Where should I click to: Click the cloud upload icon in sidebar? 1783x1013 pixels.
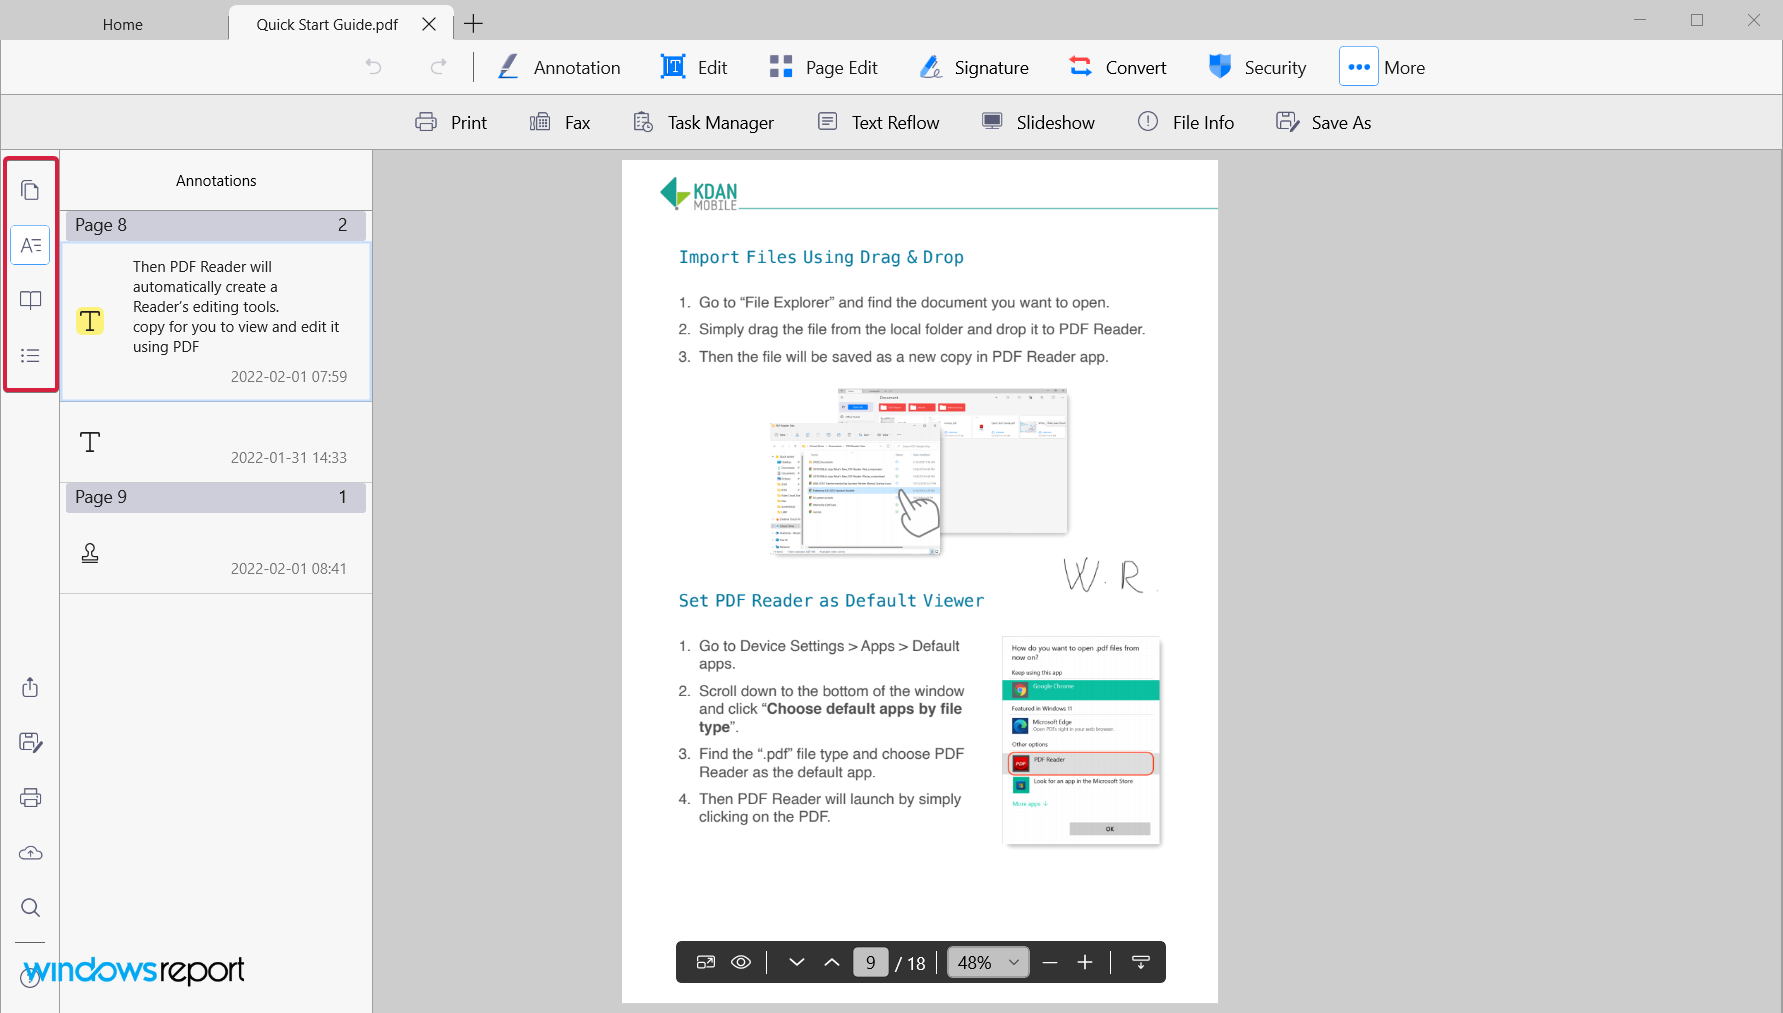[x=30, y=853]
